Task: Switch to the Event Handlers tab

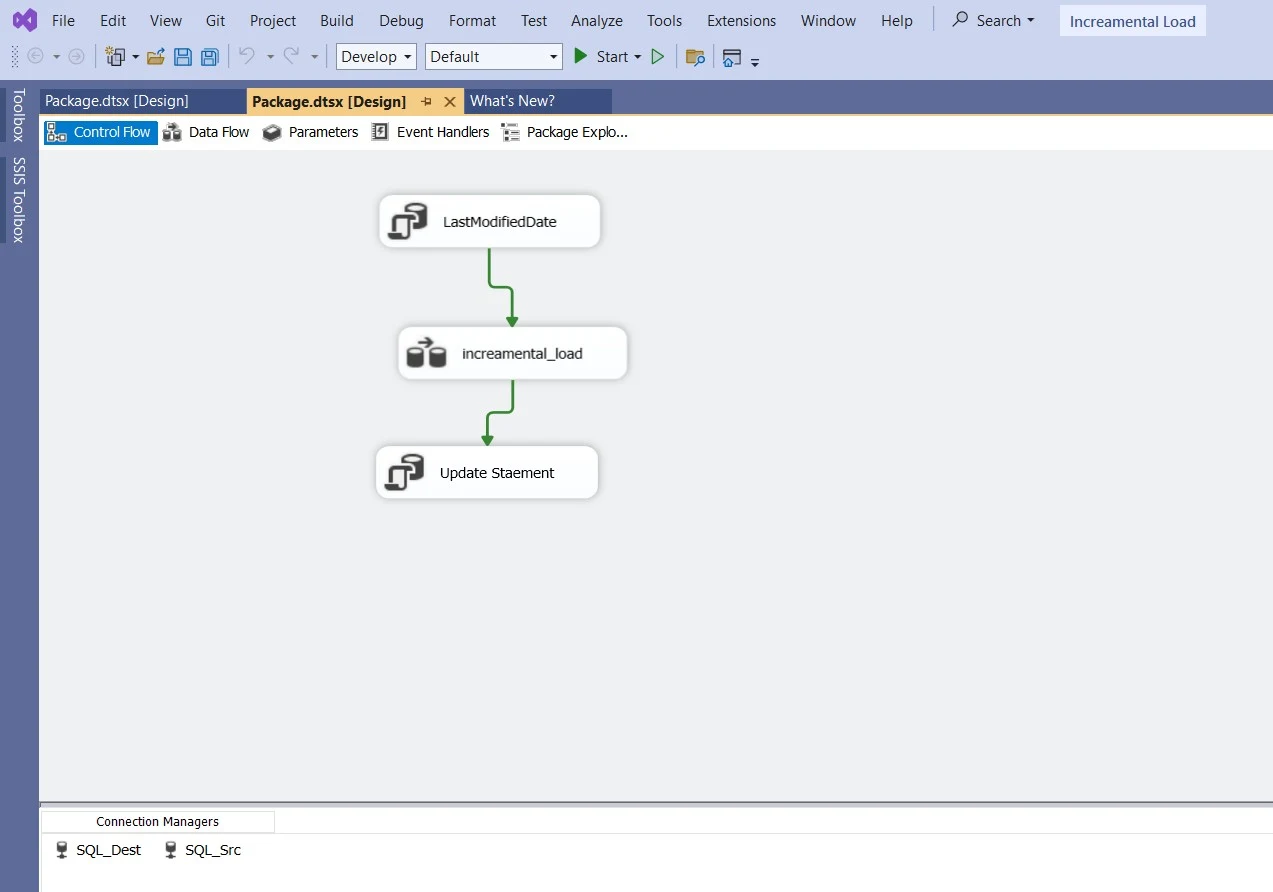Action: pyautogui.click(x=431, y=132)
